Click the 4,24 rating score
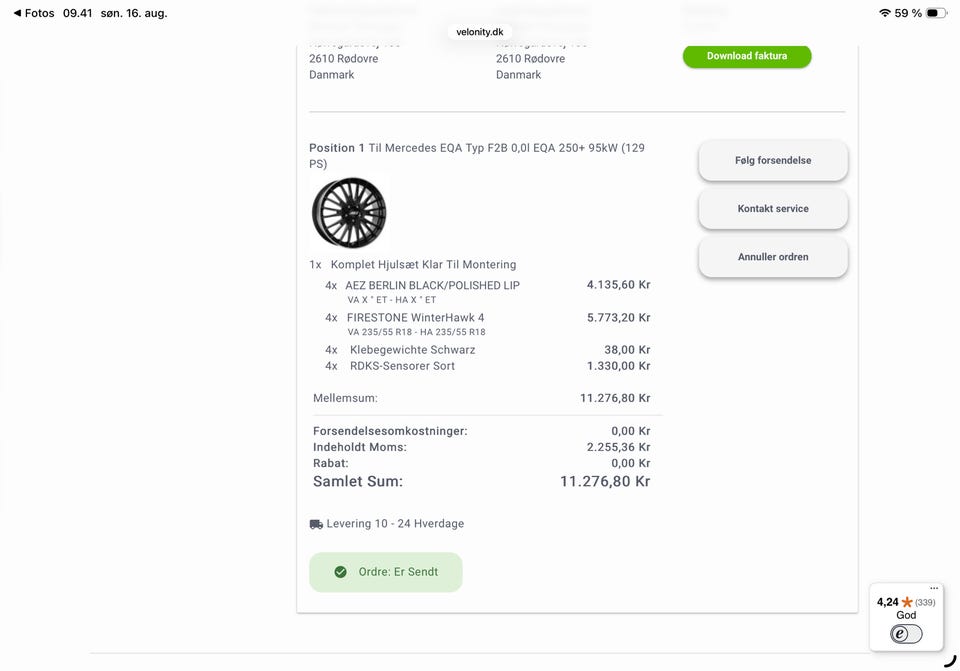The image size is (960, 671). pos(887,602)
